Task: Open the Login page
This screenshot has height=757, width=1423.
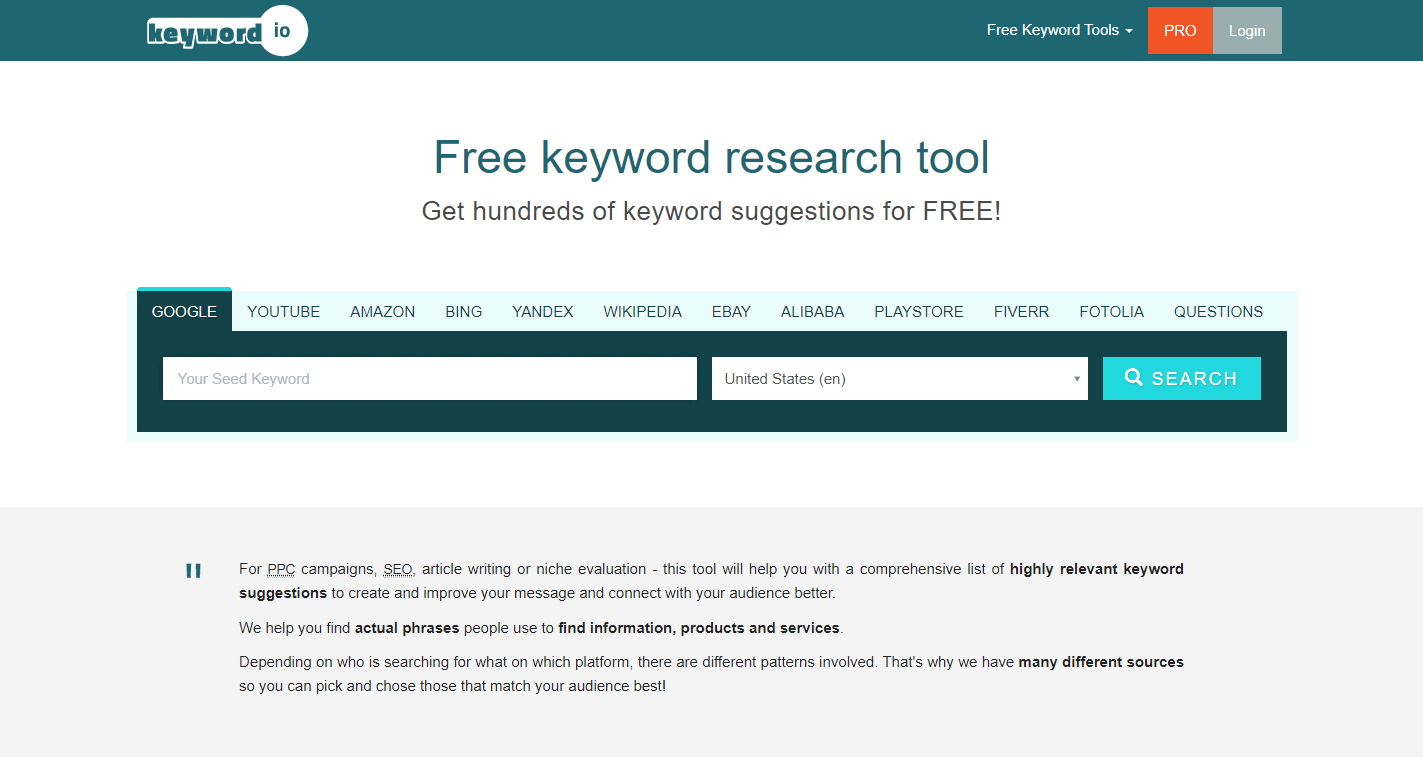Action: [1247, 30]
